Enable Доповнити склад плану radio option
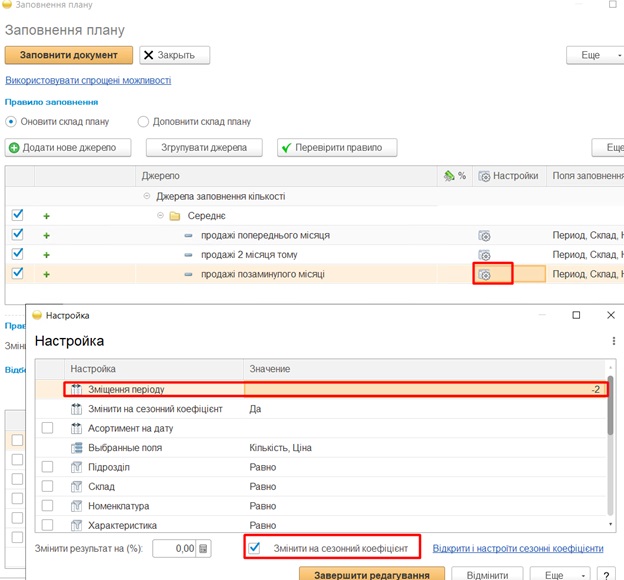The image size is (624, 580). pos(144,122)
